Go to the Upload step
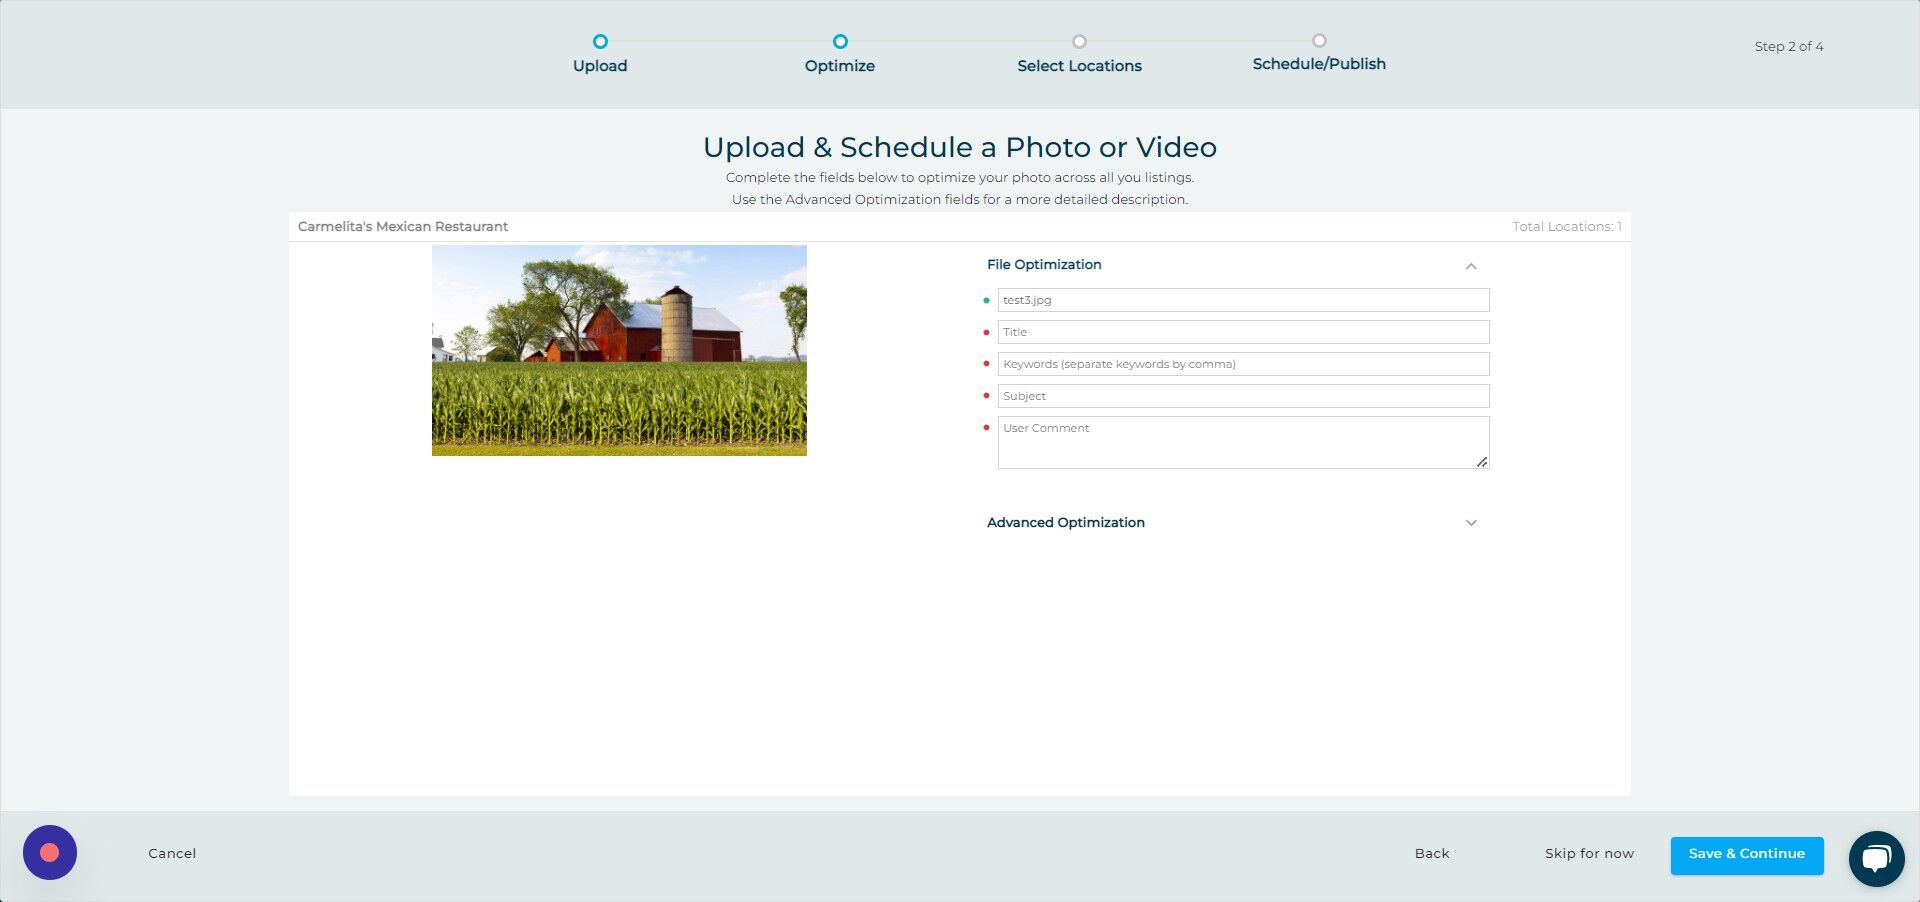 click(600, 66)
